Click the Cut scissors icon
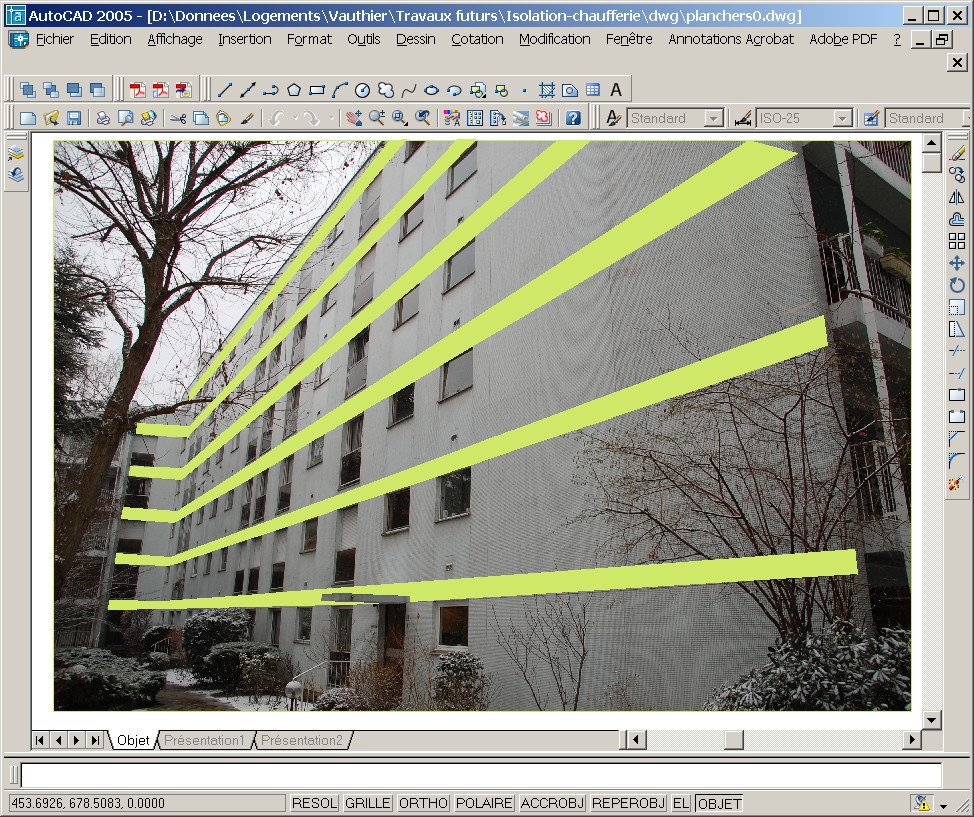The width and height of the screenshot is (974, 817). click(178, 118)
